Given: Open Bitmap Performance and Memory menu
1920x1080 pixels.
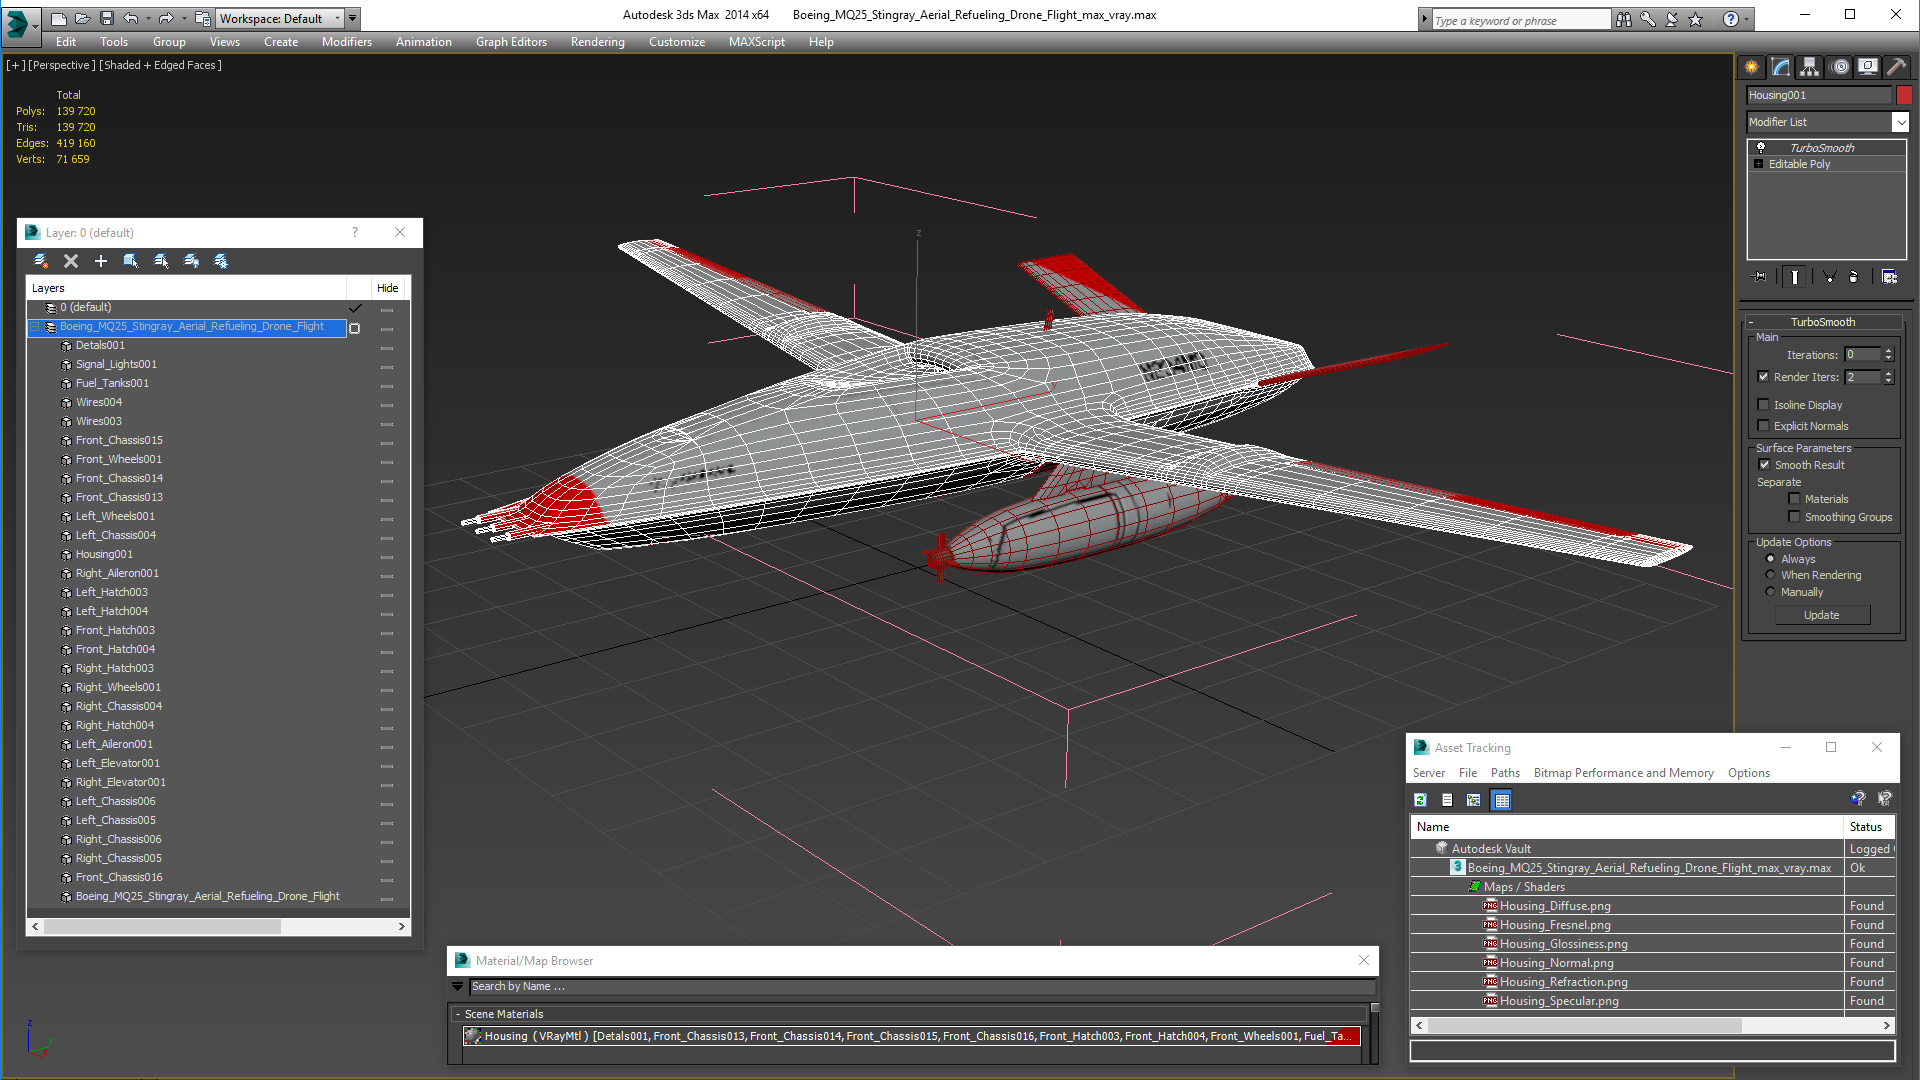Looking at the screenshot, I should [1624, 773].
